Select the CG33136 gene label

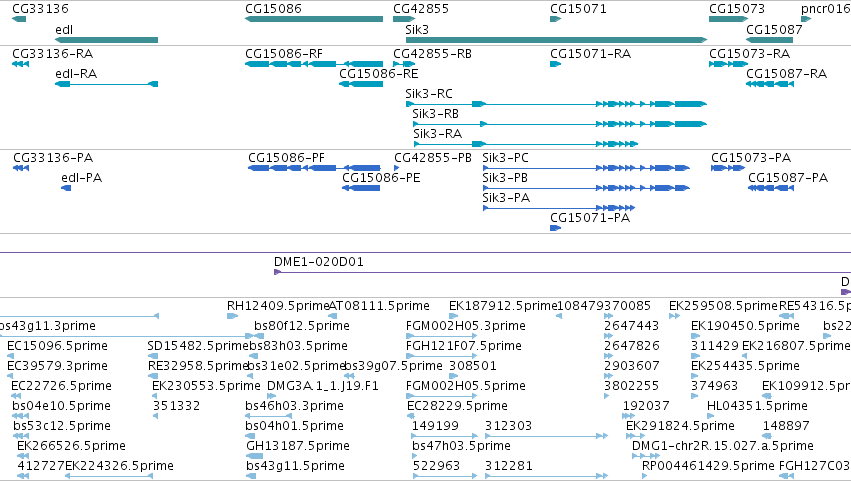point(40,9)
